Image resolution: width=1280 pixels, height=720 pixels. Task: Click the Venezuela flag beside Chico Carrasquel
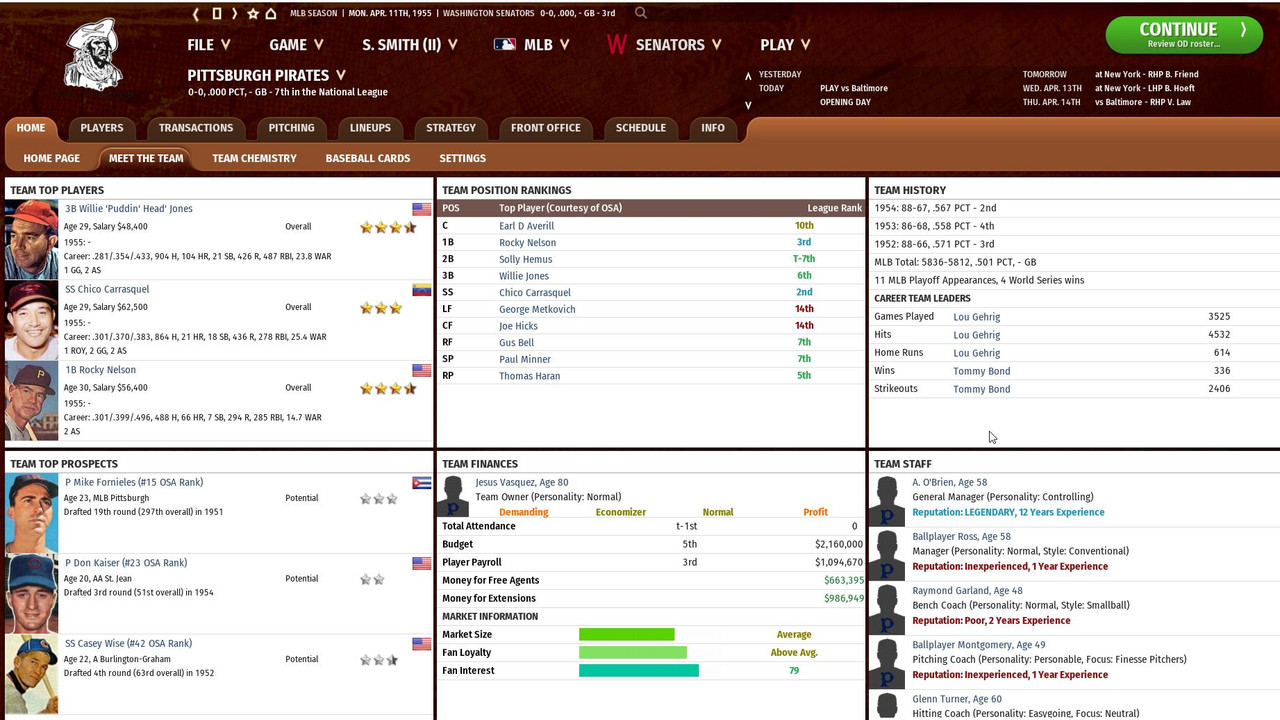422,290
